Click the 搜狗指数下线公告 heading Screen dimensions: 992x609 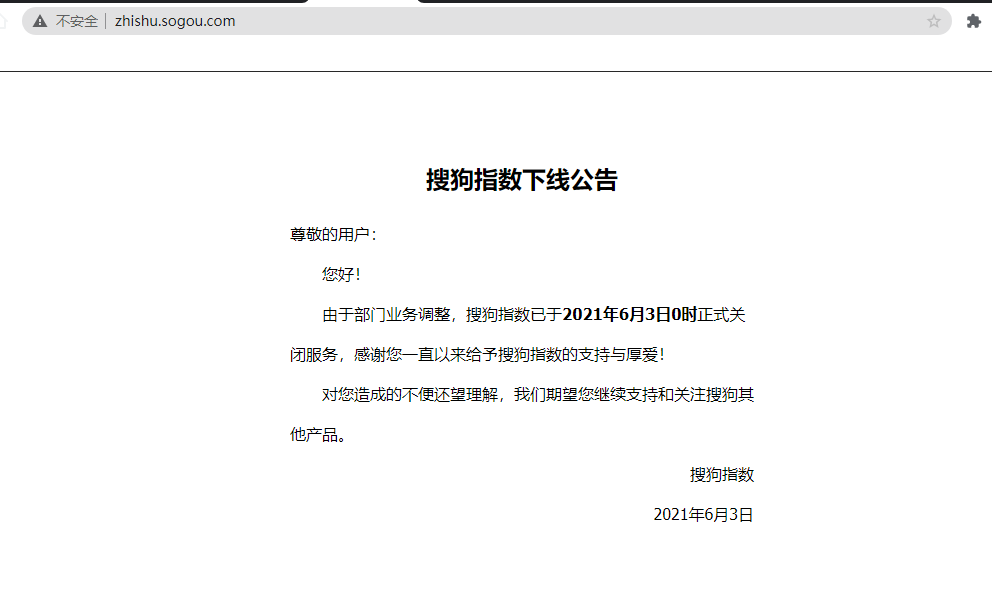point(521,180)
